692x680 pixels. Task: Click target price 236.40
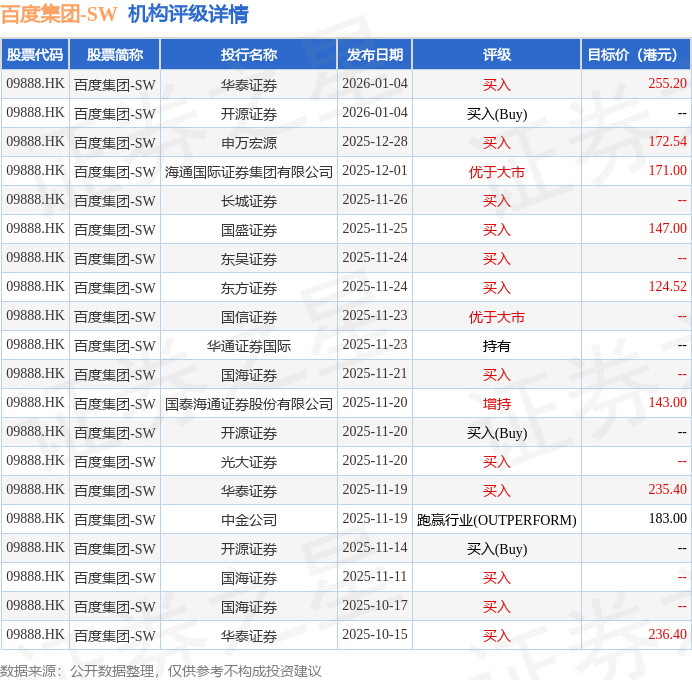pyautogui.click(x=667, y=635)
